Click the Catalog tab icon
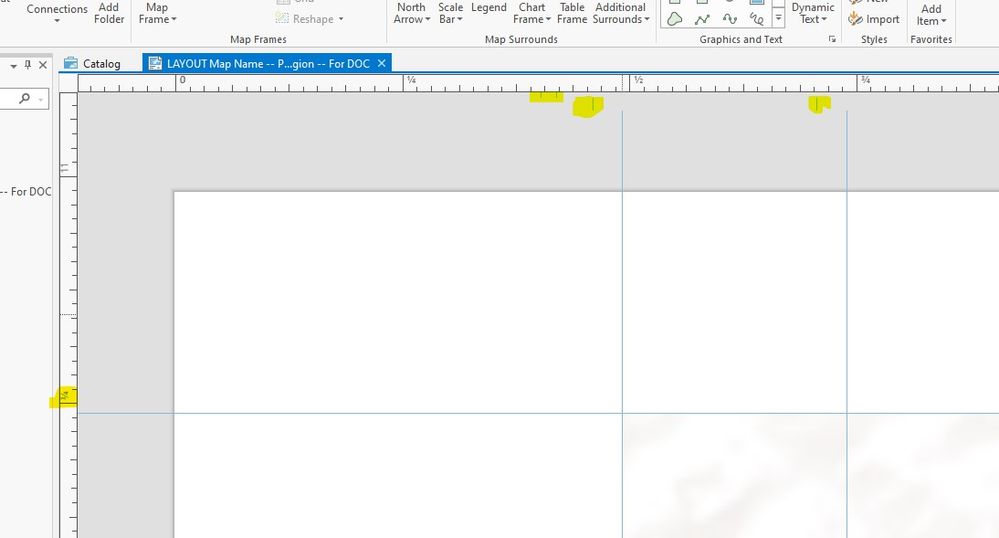 pos(71,63)
